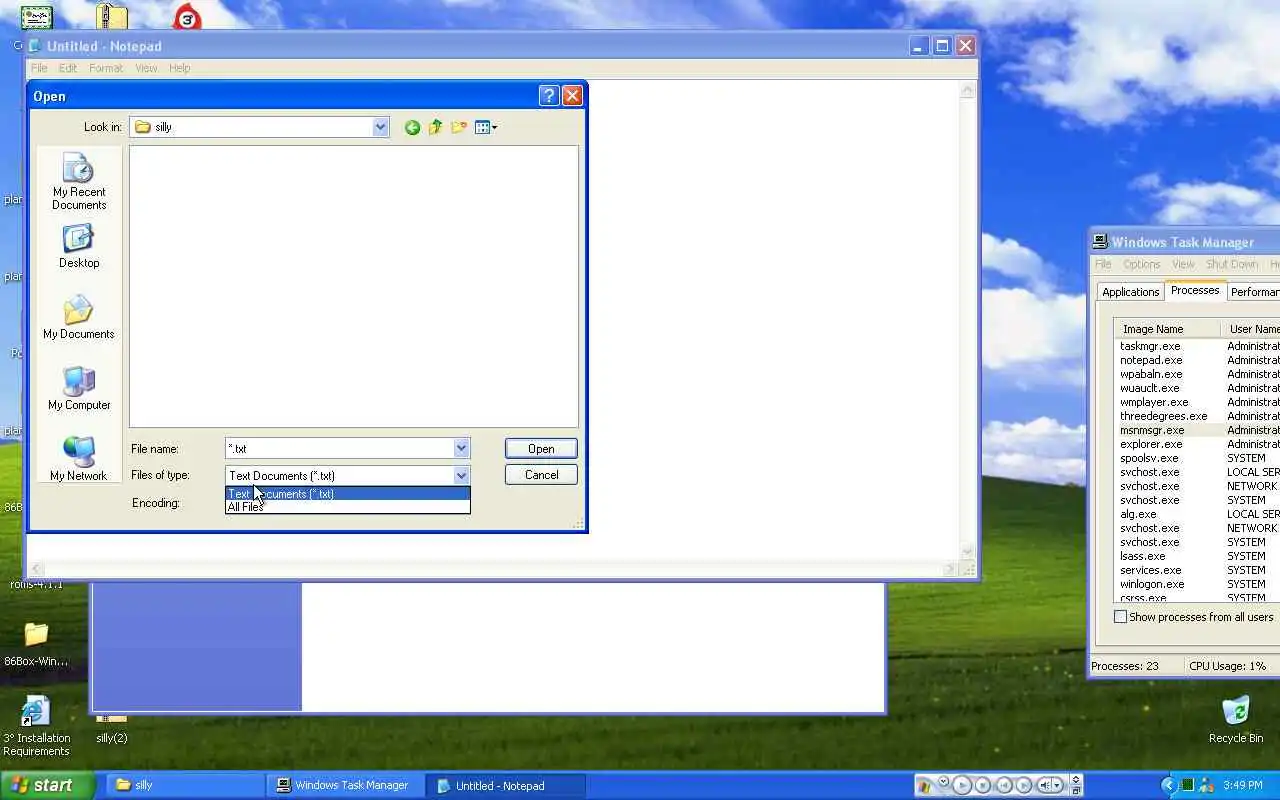Screen dimensions: 1280x800
Task: Click the Start button
Action: click(47, 785)
